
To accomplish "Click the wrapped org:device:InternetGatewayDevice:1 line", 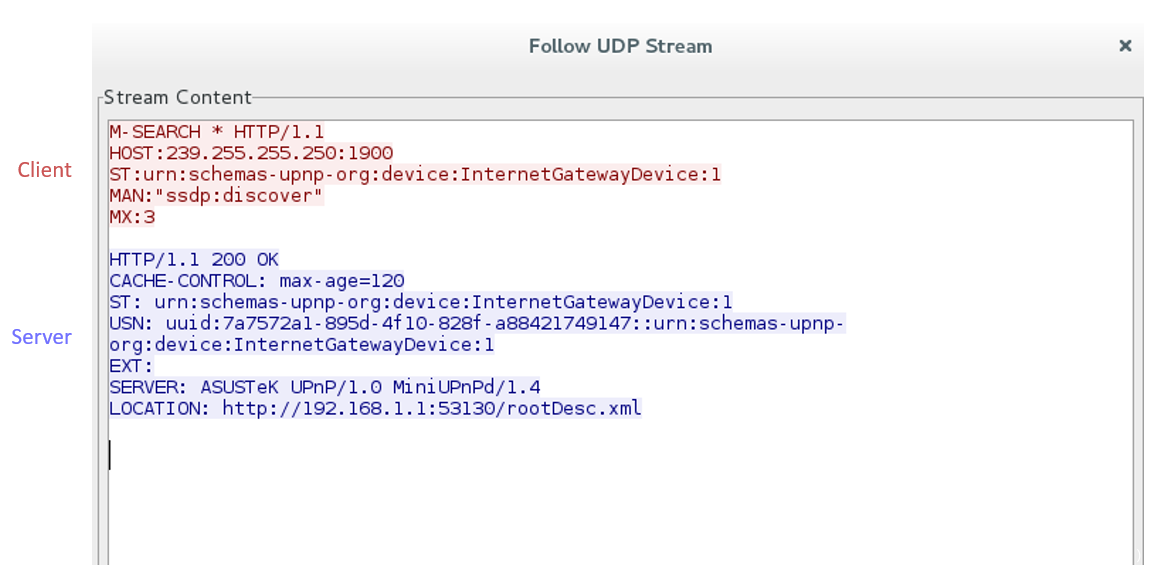I will point(302,345).
